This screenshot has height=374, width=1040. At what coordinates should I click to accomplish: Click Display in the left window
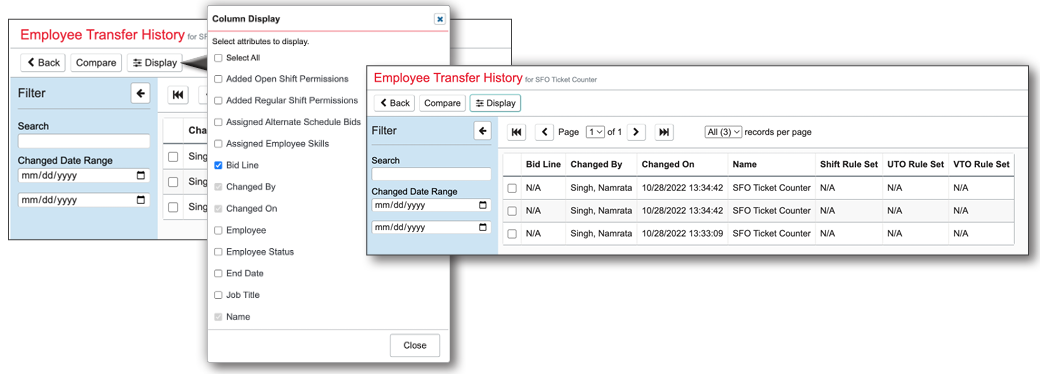(x=155, y=63)
